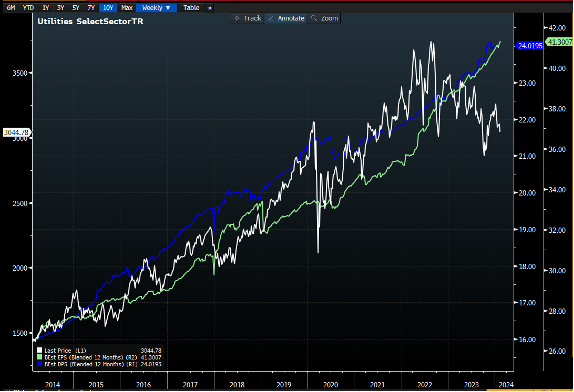
Task: Click the 41.3007 value in the legend
Action: (151, 357)
